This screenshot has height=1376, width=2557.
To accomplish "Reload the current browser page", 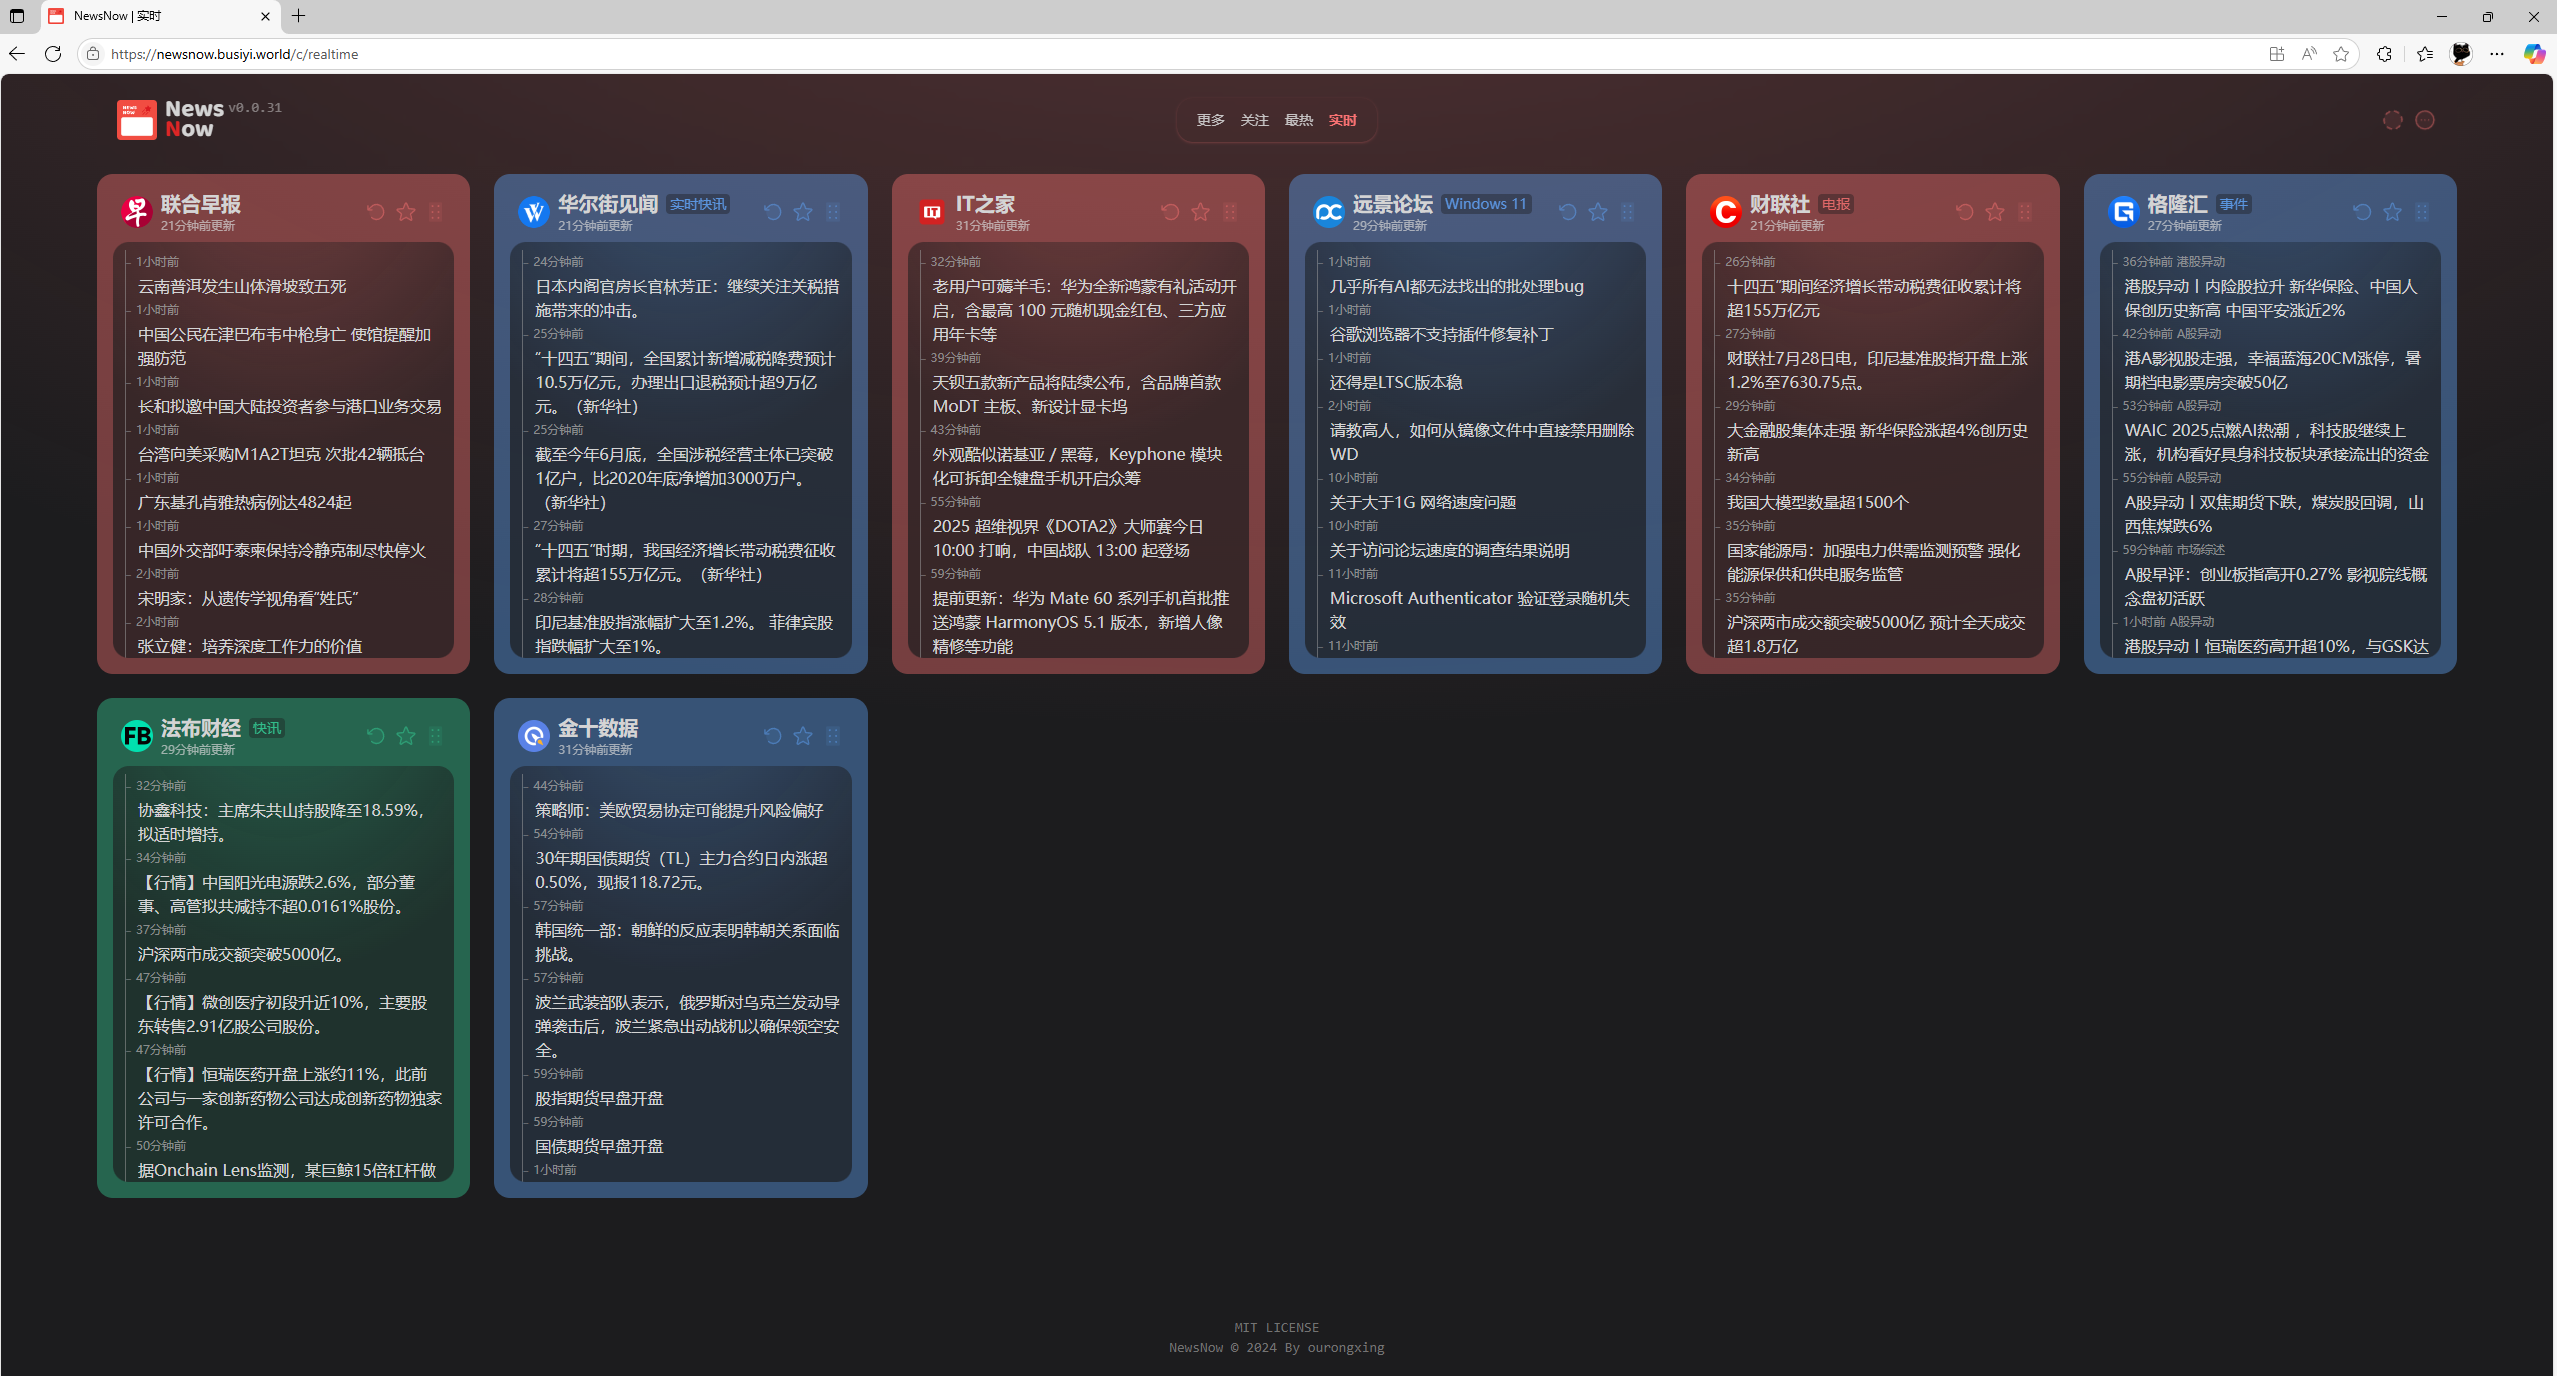I will tap(53, 54).
